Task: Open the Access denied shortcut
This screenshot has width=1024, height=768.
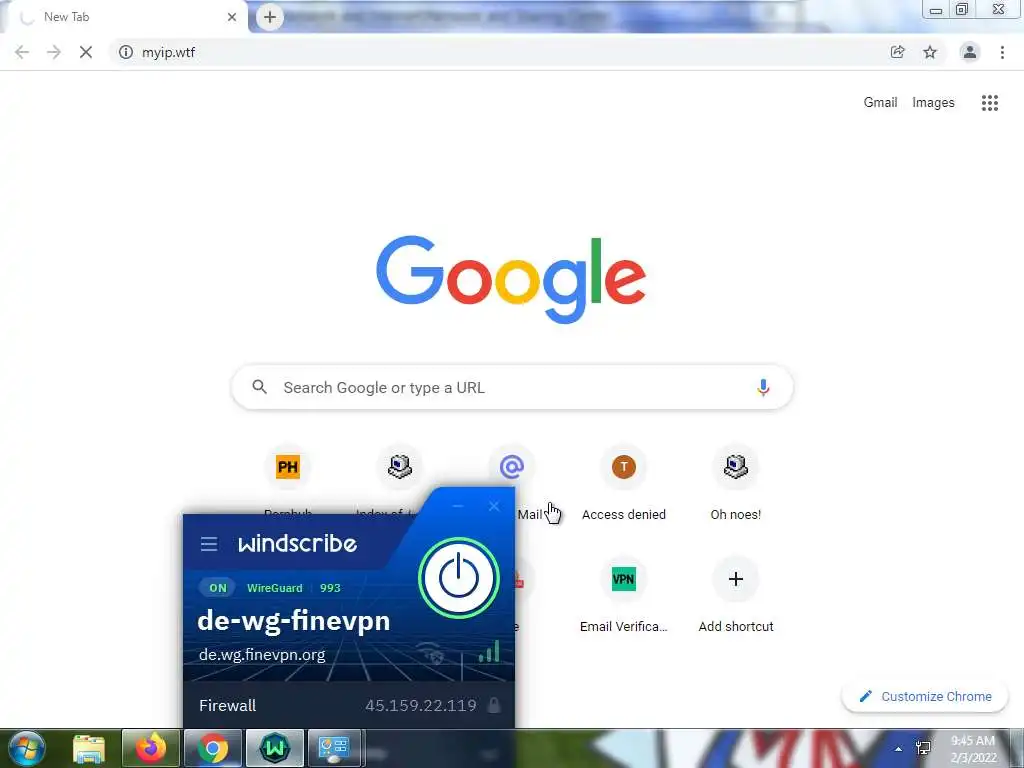Action: 624,483
